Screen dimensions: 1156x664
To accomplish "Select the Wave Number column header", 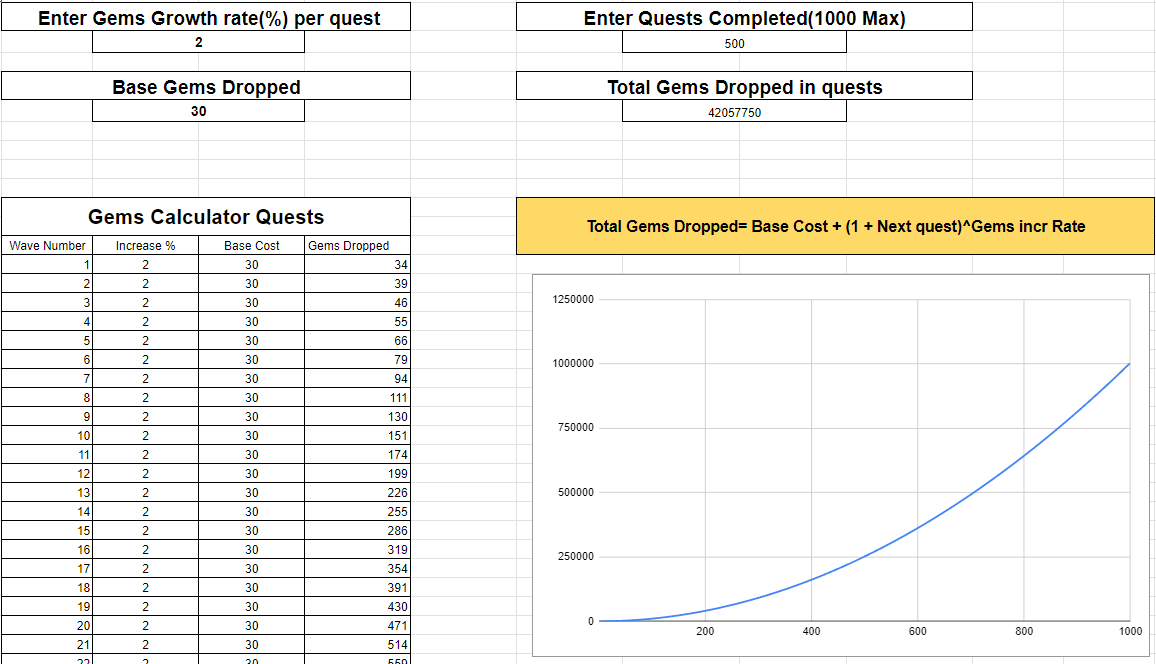I will [46, 245].
